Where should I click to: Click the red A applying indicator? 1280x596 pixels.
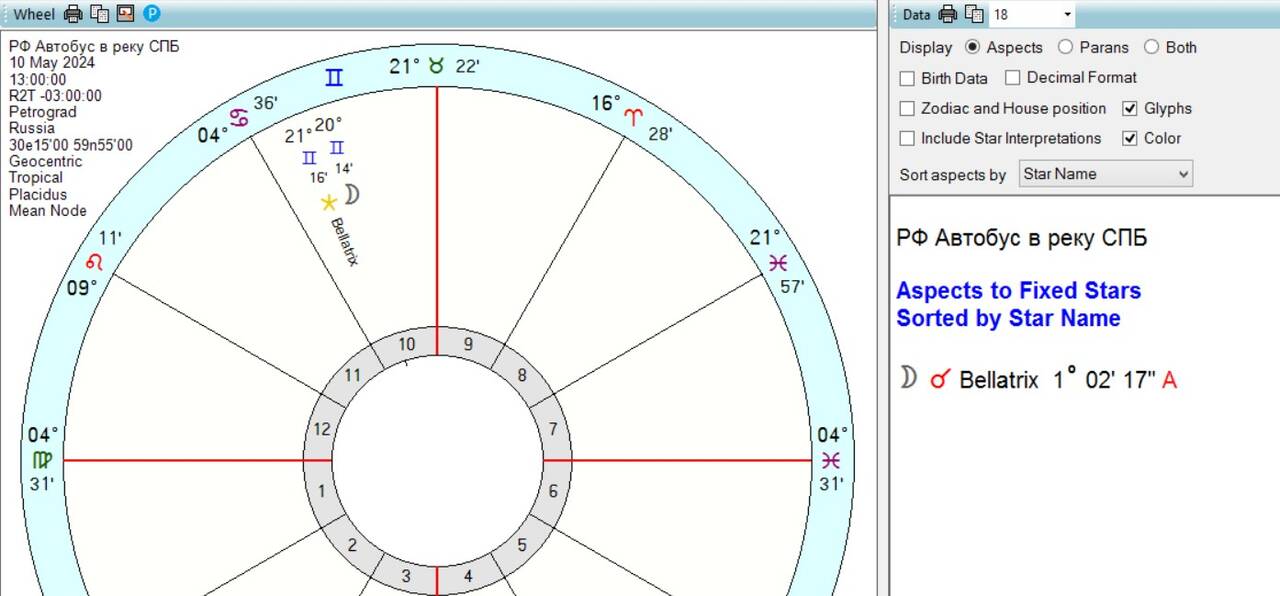(1169, 380)
